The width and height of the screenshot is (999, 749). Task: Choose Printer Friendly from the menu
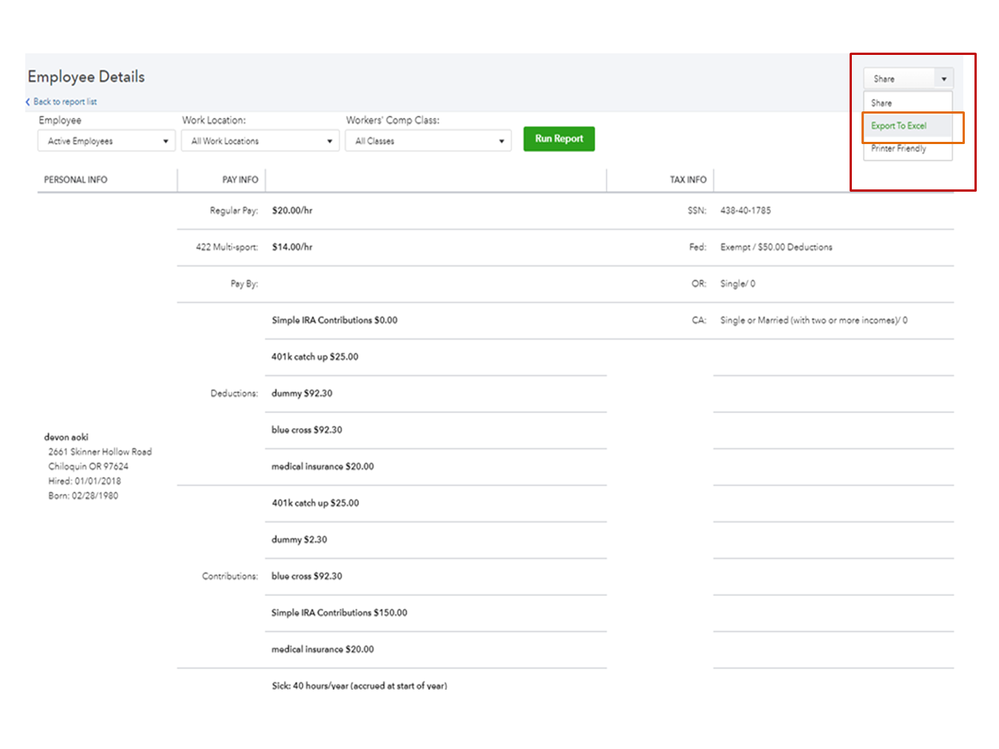click(x=899, y=149)
